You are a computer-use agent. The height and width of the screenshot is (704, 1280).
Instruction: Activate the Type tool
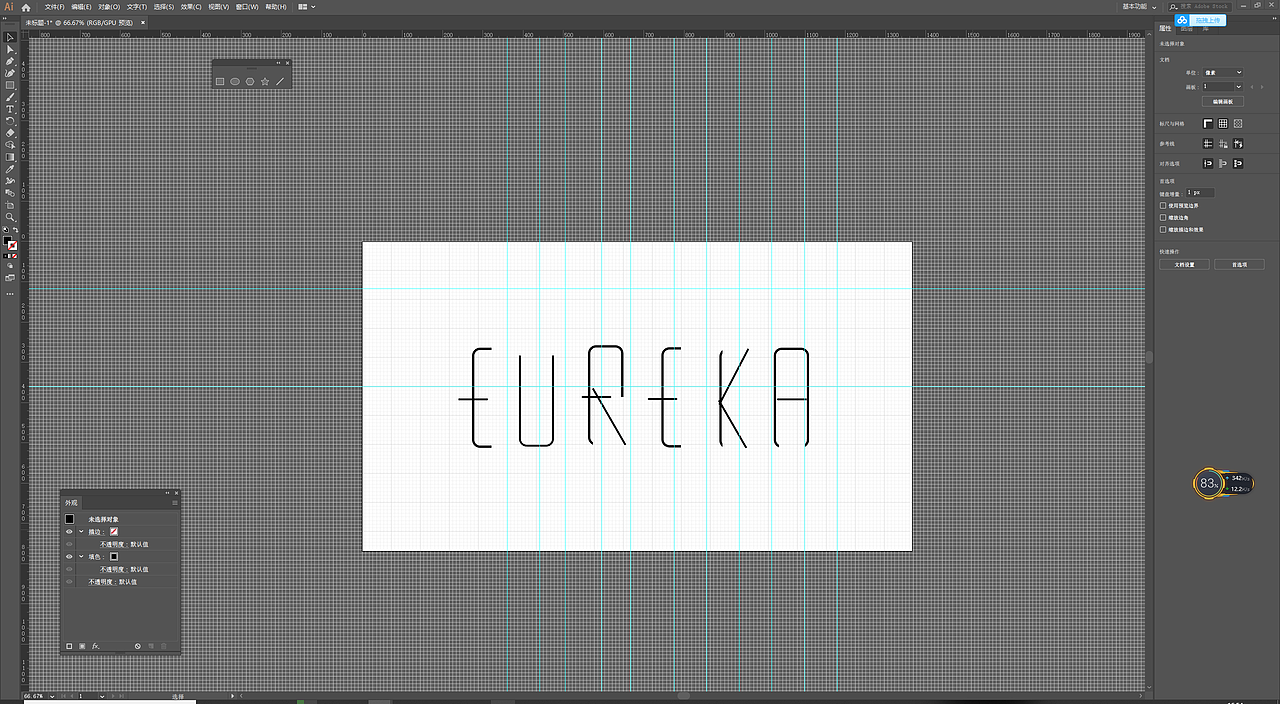point(10,107)
